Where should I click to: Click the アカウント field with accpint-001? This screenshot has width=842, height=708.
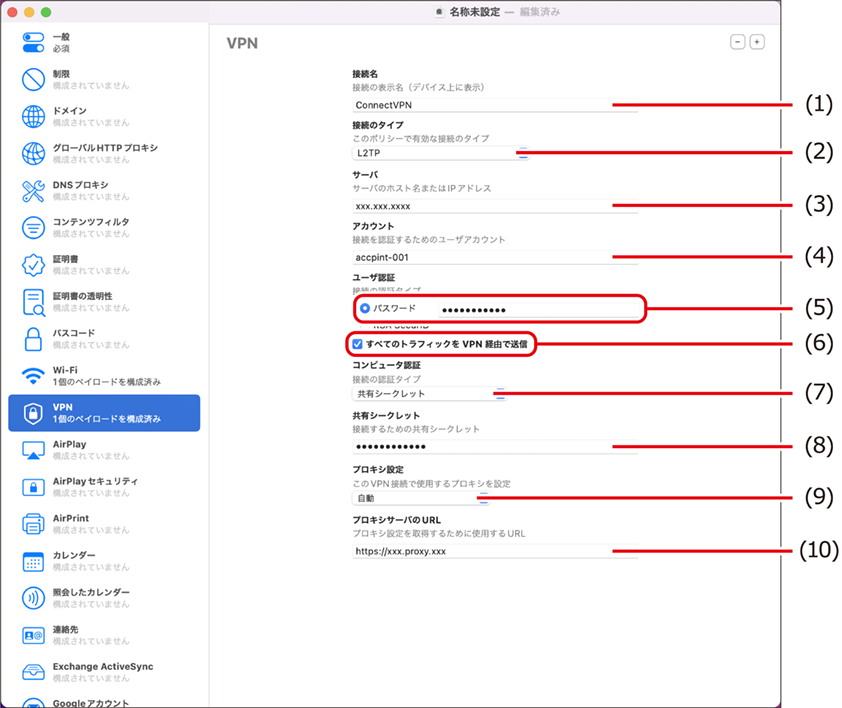tap(495, 257)
